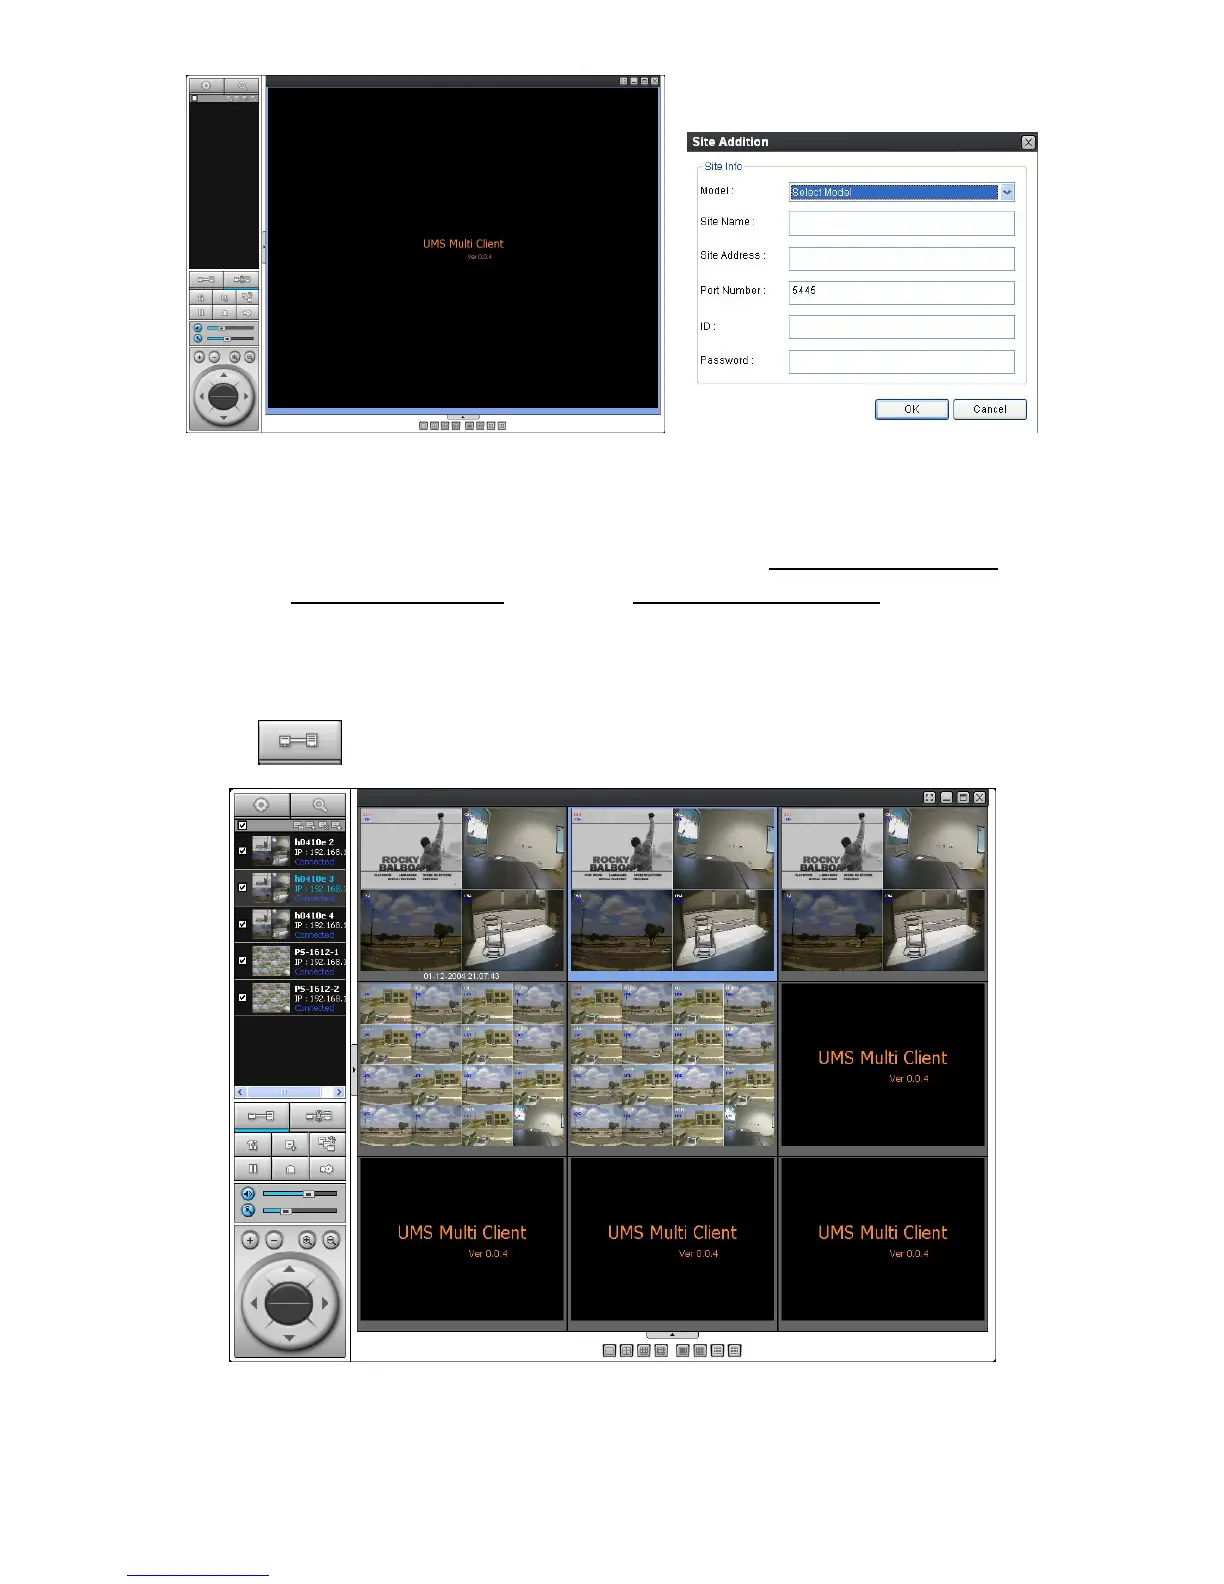Screen dimensions: 1224x1584
Task: Click the Model dropdown arrow in Site Addition
Action: 1007,192
